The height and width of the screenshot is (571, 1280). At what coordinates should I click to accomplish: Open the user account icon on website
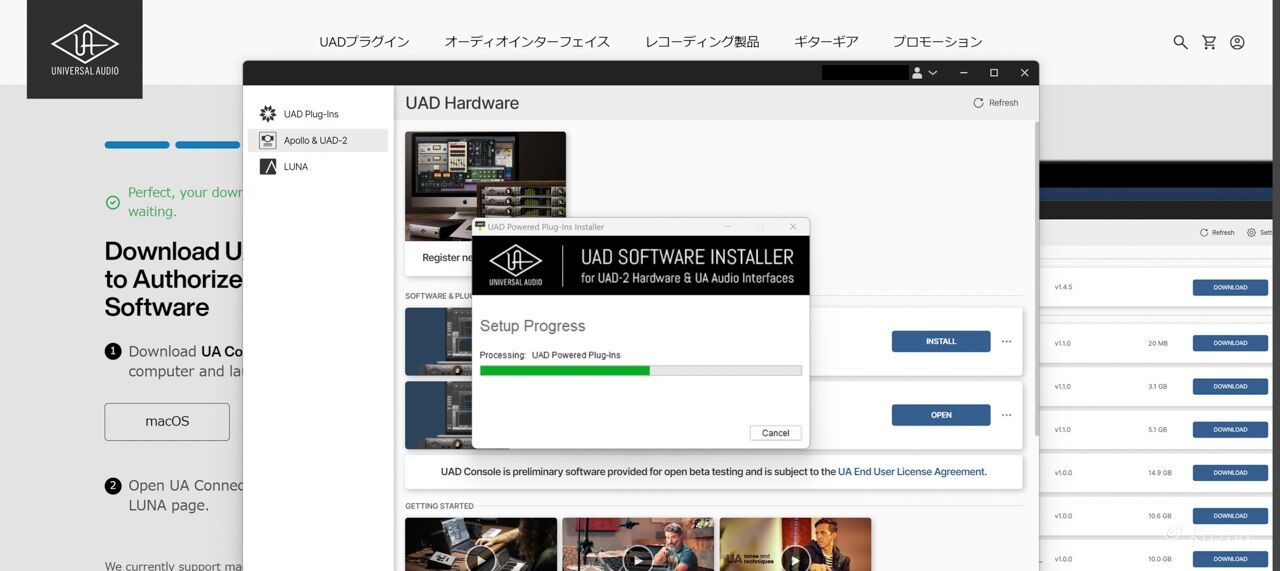(1237, 42)
